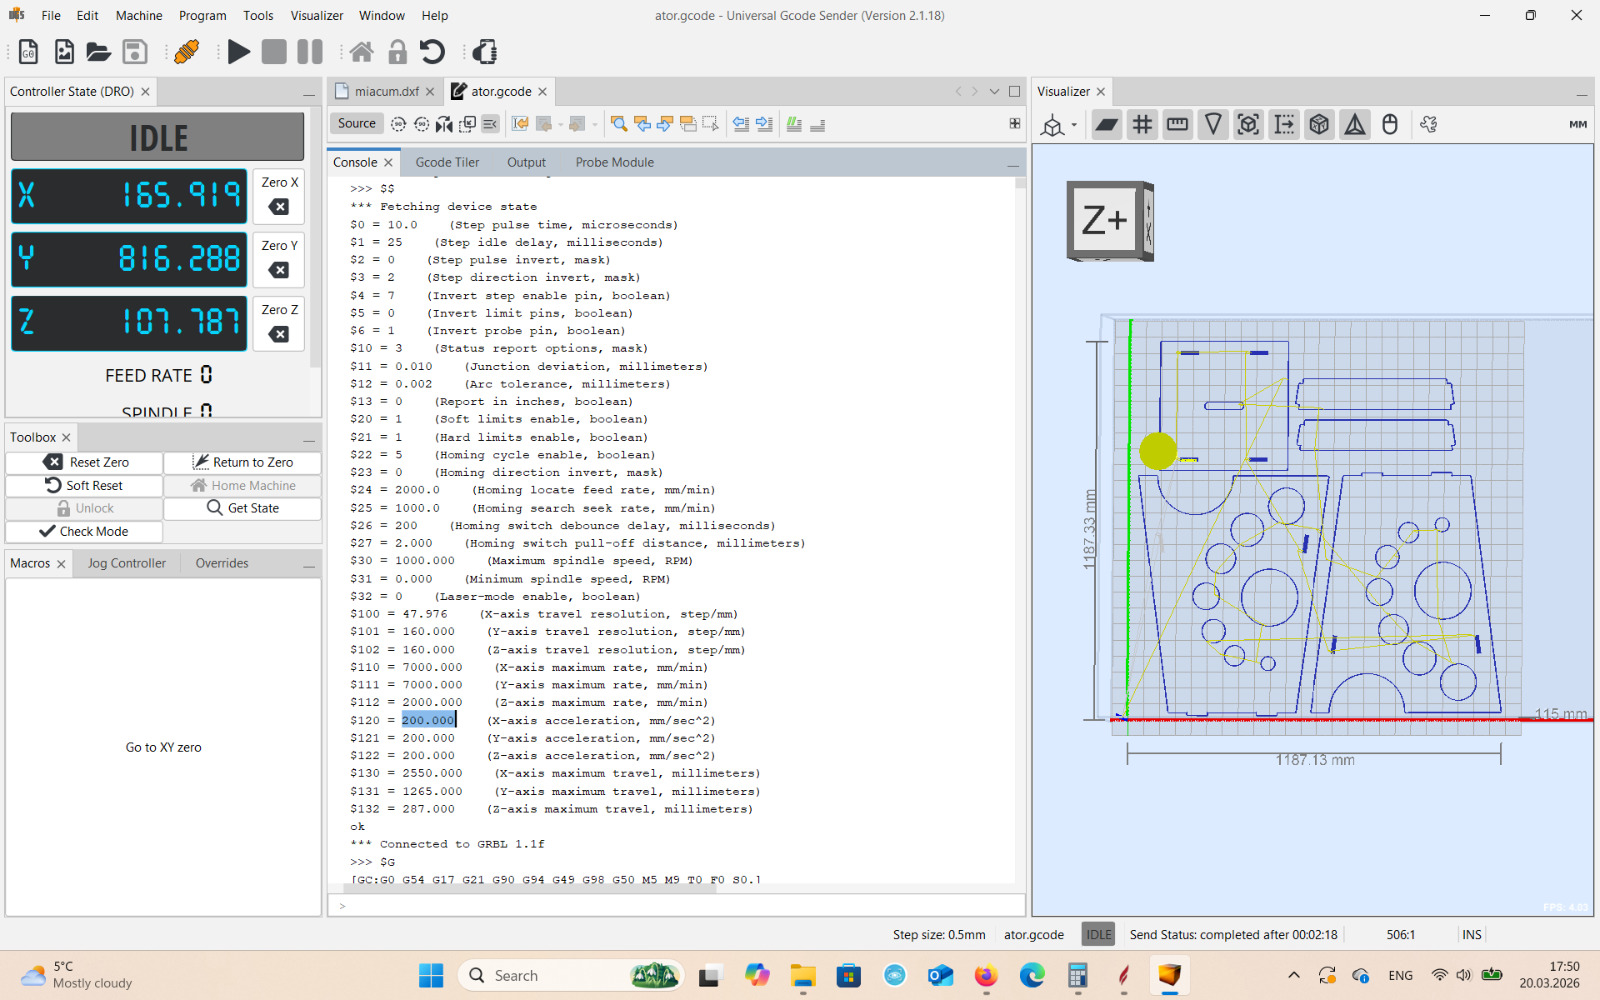Click the find selection magnifier icon

point(618,124)
